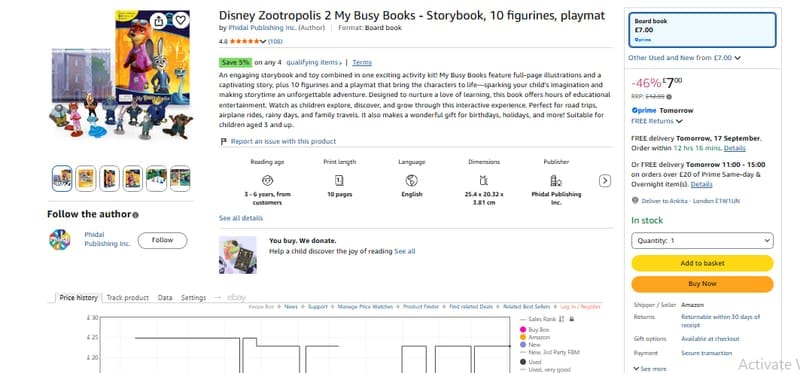The height and width of the screenshot is (373, 800).
Task: Toggle Sales Rank line in Keepa legend
Action: tap(538, 319)
